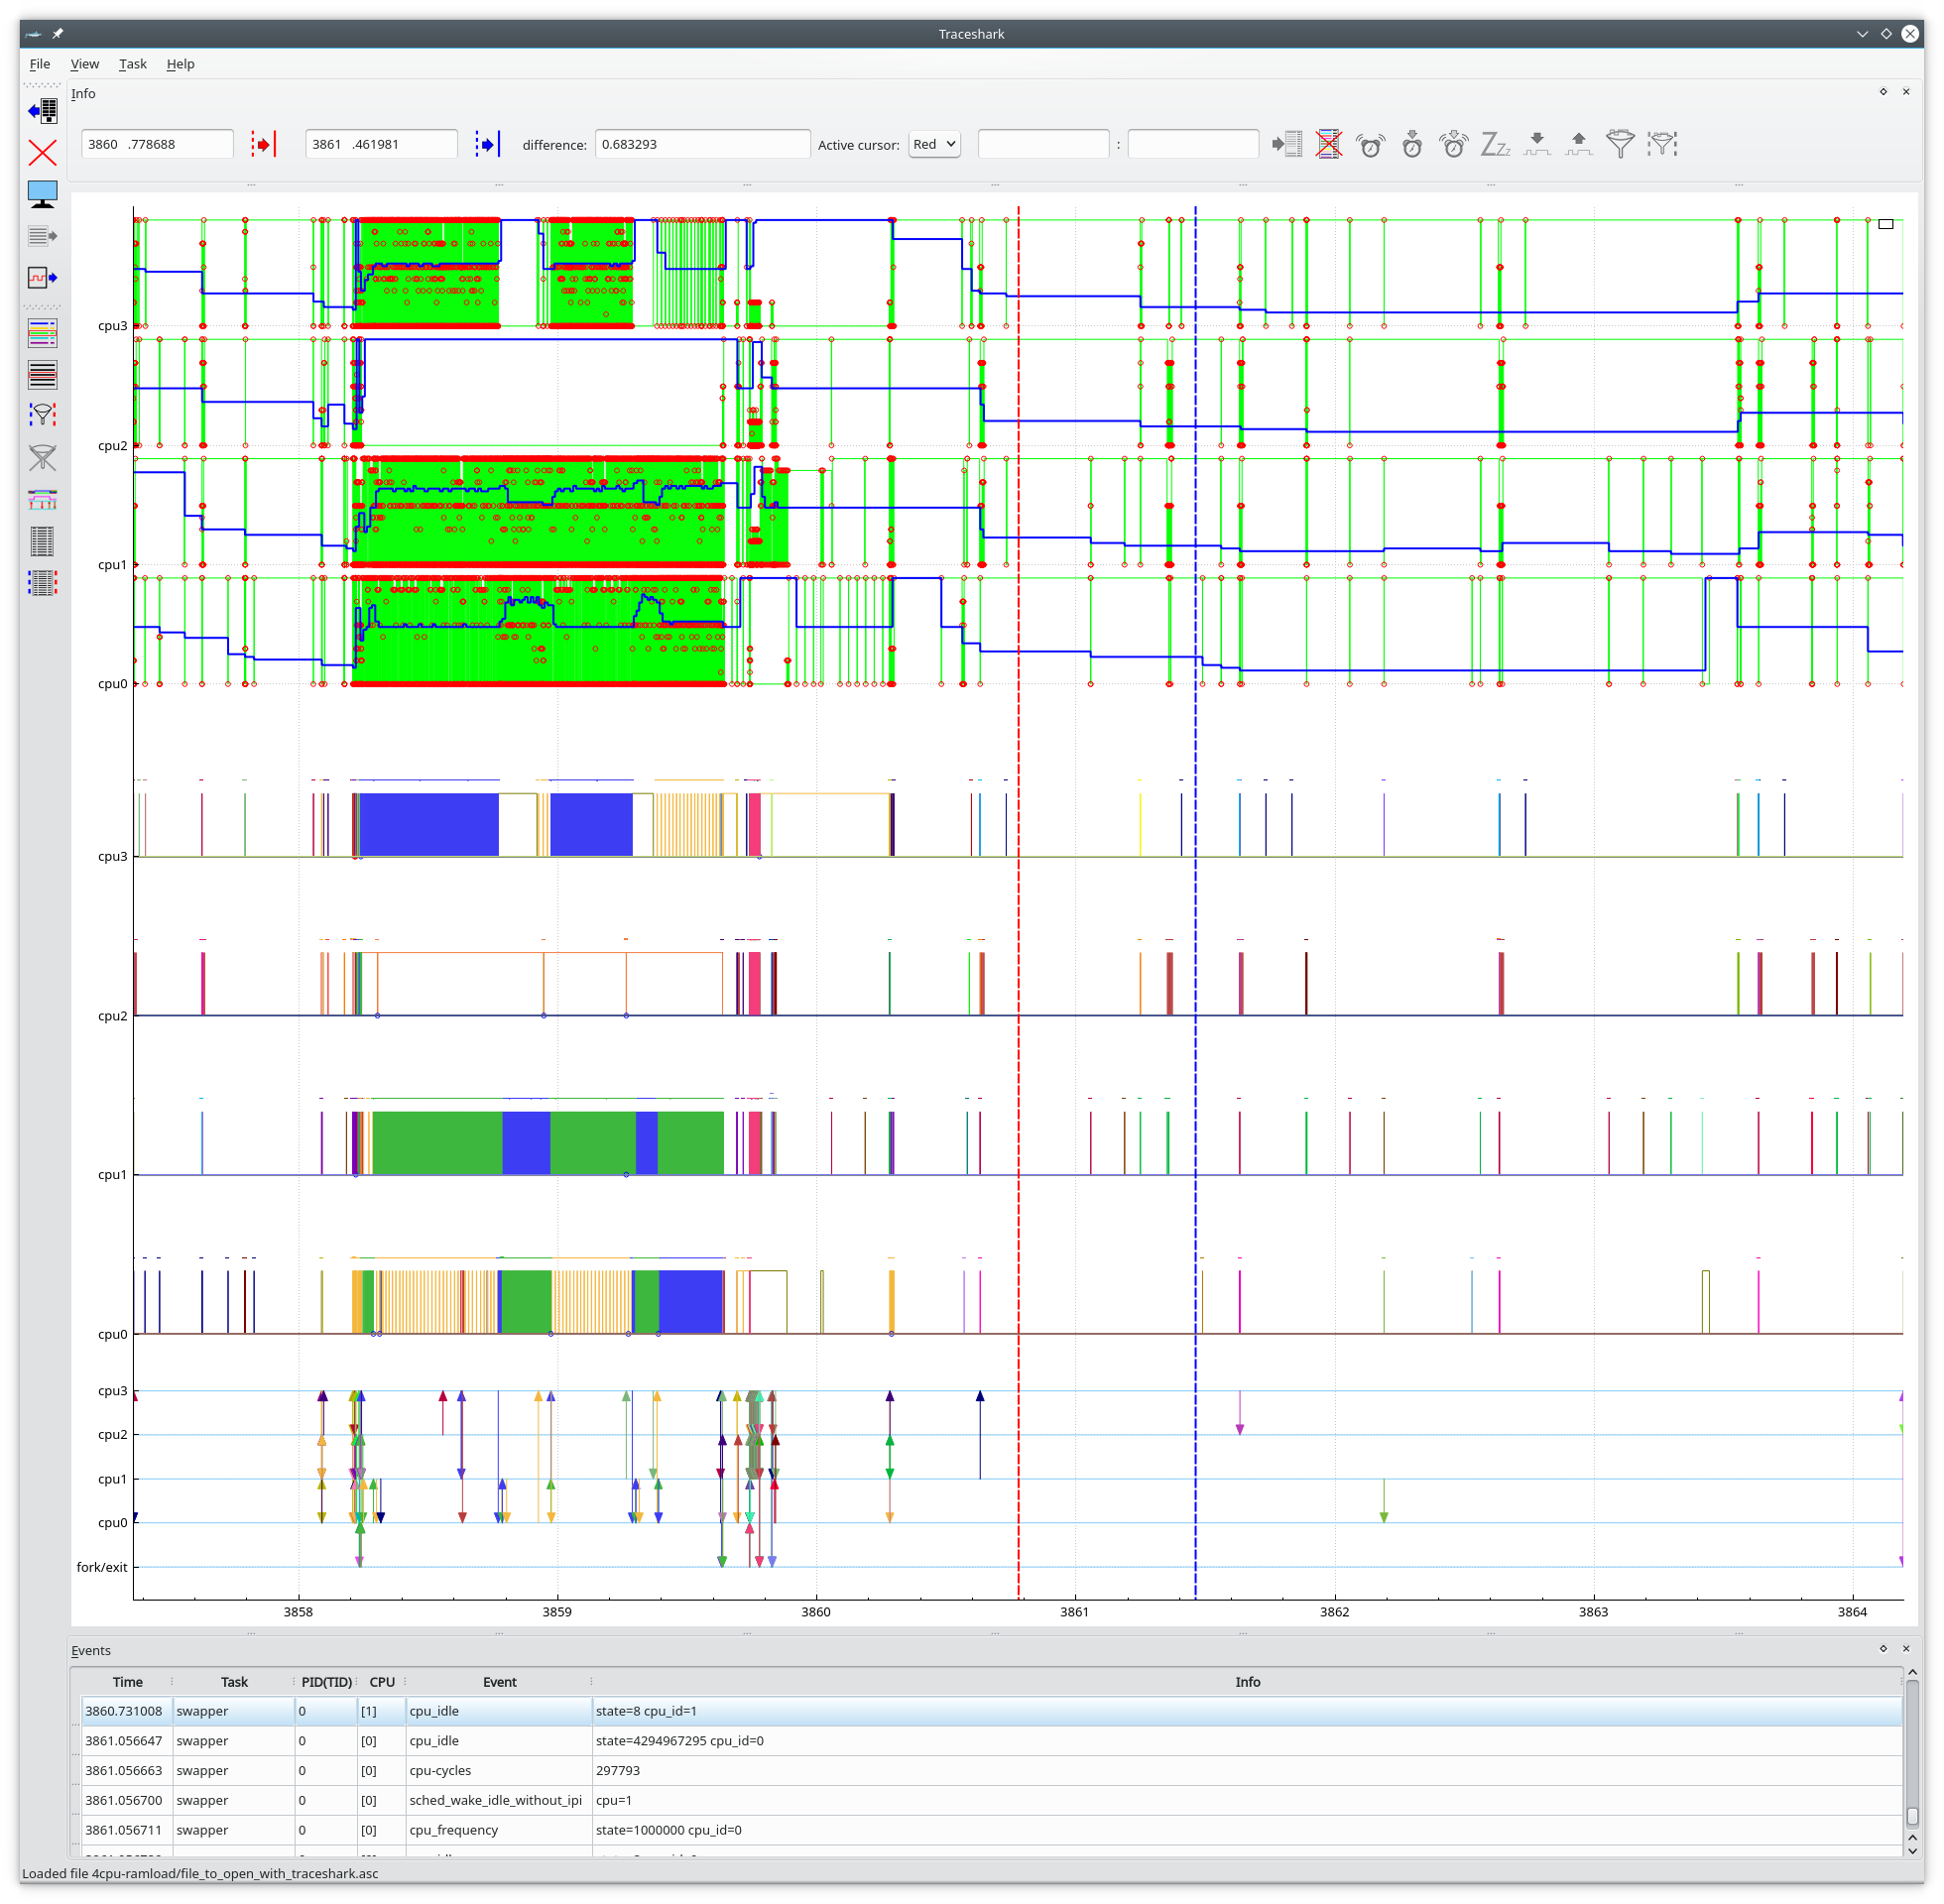Click the red X close-trace icon
This screenshot has height=1904, width=1944.
pos(42,153)
